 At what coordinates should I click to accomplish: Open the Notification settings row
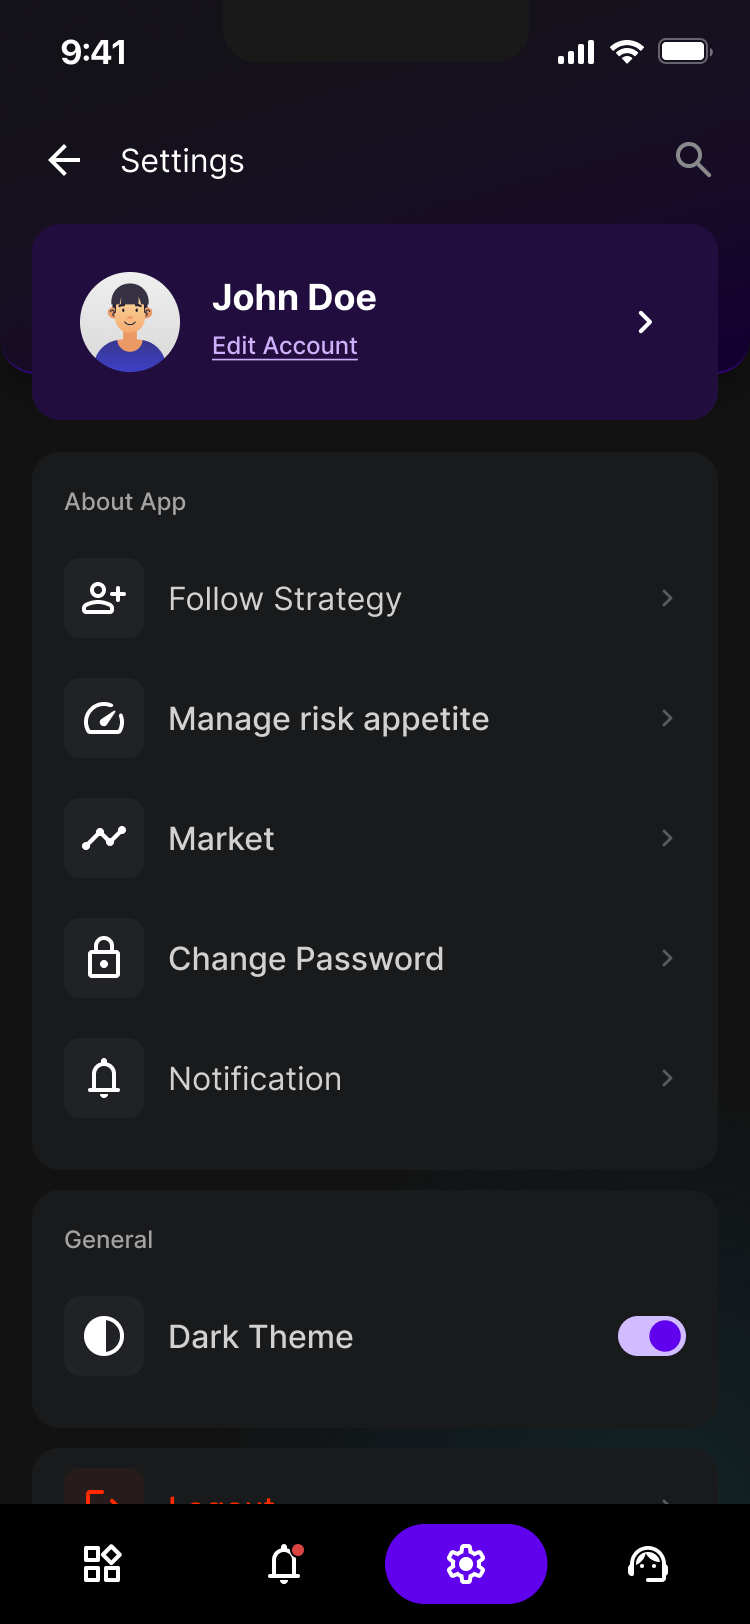(x=375, y=1078)
